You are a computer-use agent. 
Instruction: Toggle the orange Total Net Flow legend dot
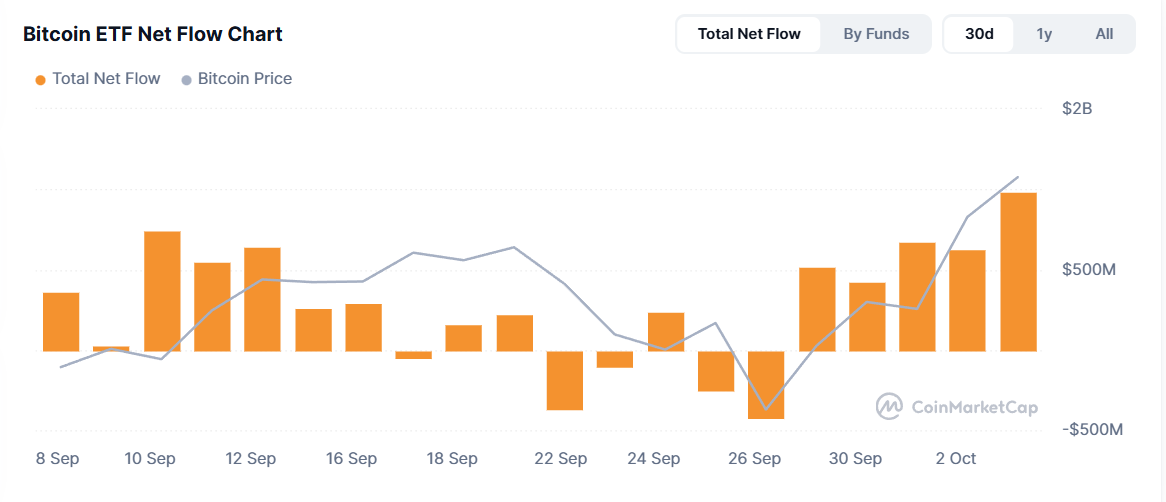tap(40, 79)
